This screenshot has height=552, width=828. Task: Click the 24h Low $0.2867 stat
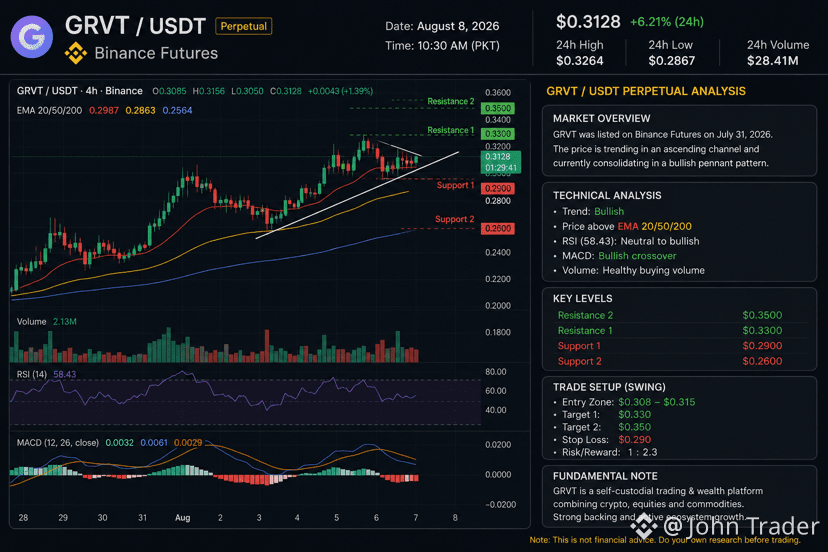pyautogui.click(x=671, y=53)
